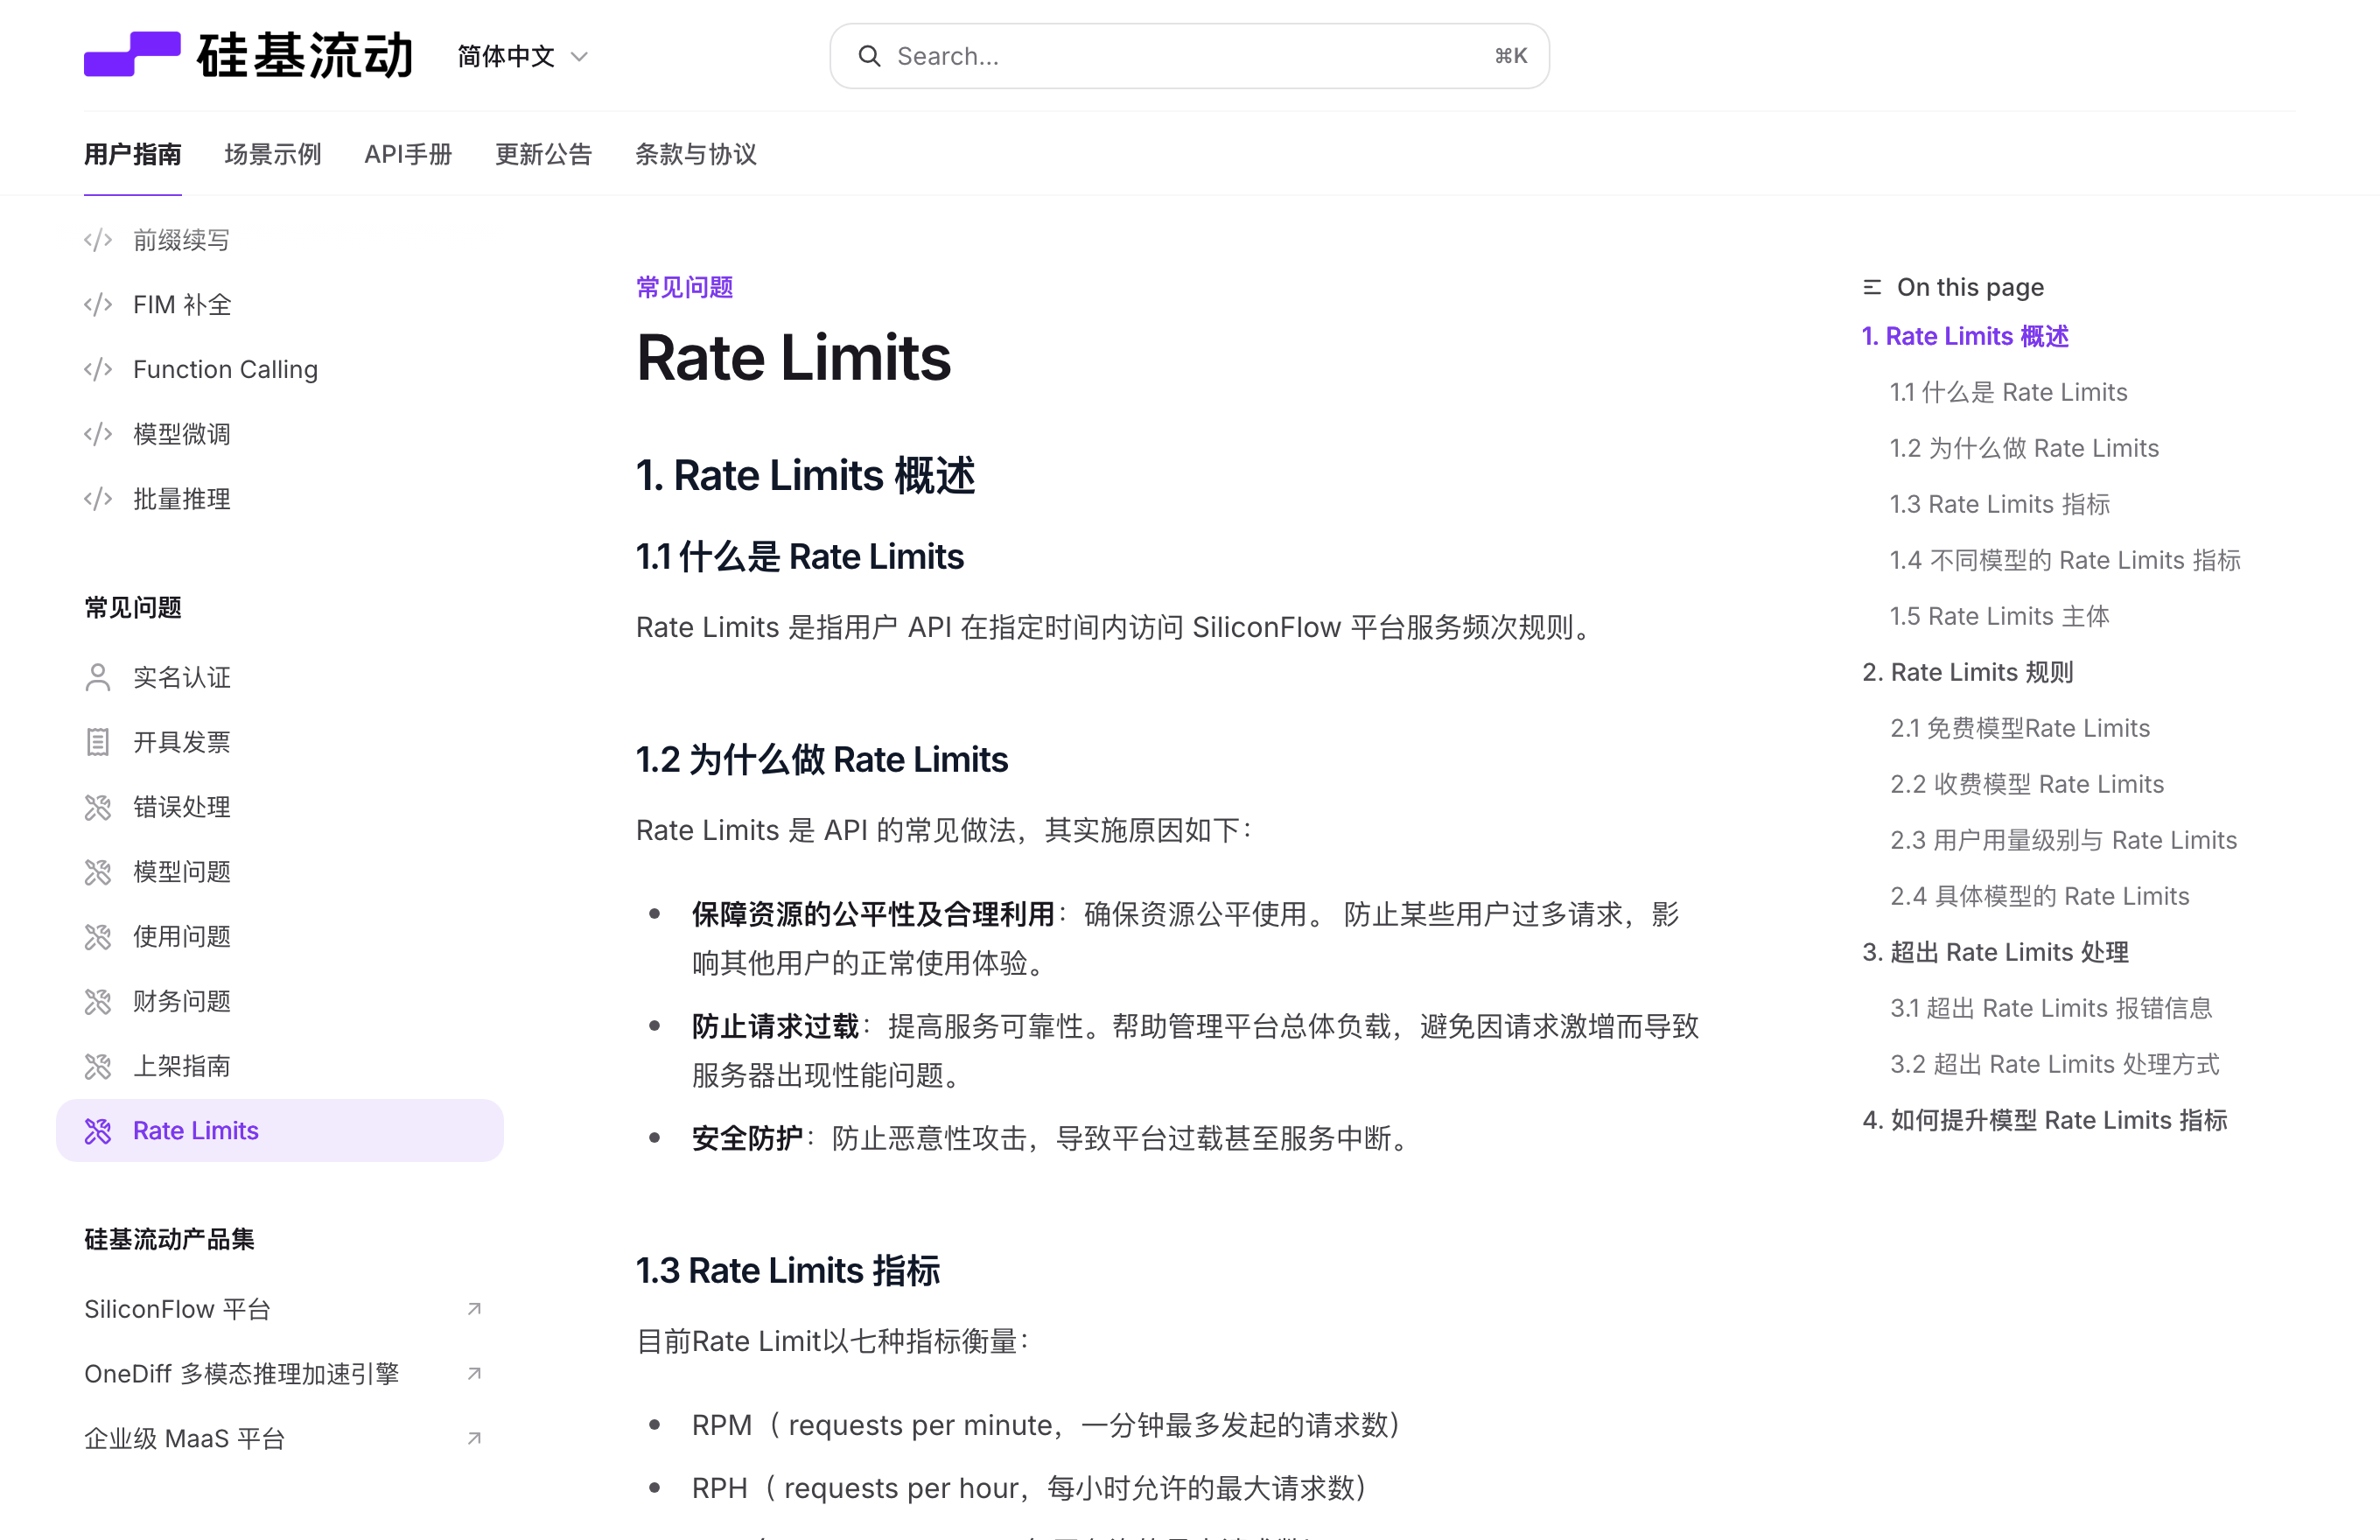
Task: Jump to 2.3 用户用量级别与 Rate Limits
Action: point(2064,840)
